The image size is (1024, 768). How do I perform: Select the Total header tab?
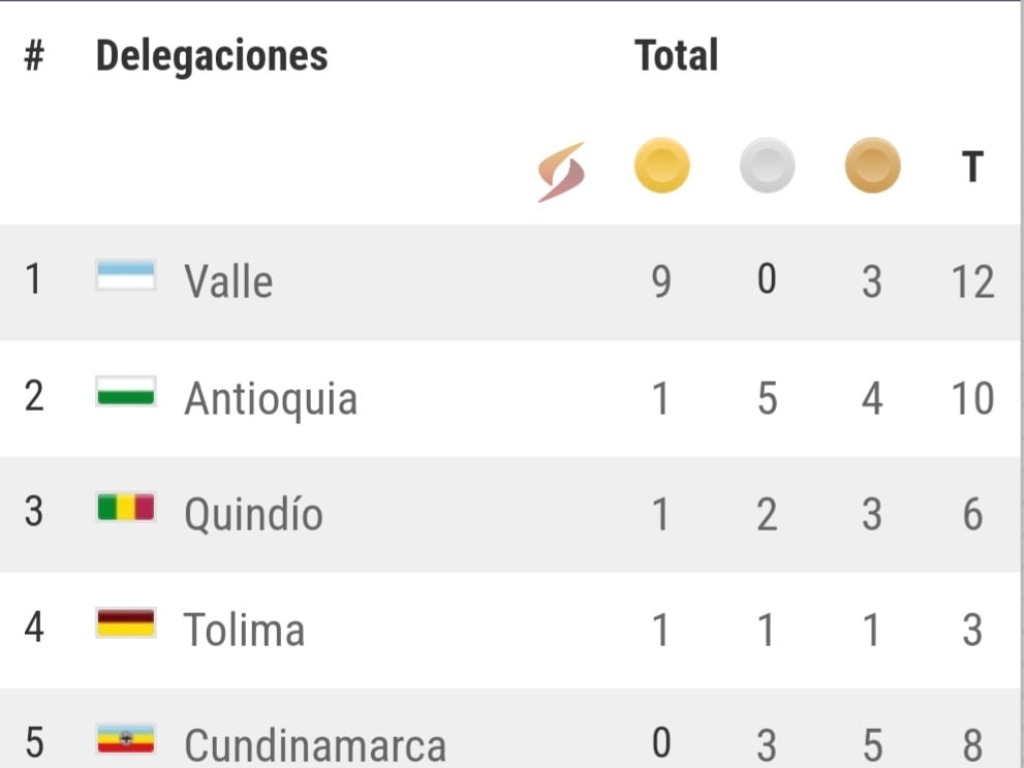point(677,56)
